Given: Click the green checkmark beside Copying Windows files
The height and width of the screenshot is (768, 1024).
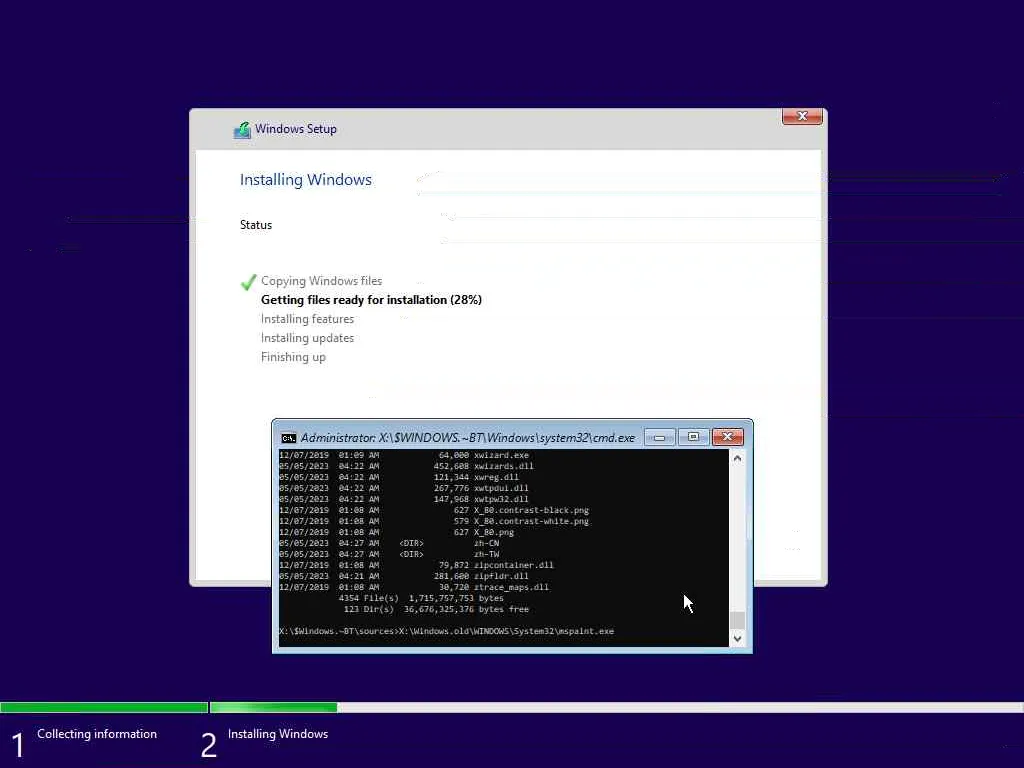Looking at the screenshot, I should (x=248, y=282).
